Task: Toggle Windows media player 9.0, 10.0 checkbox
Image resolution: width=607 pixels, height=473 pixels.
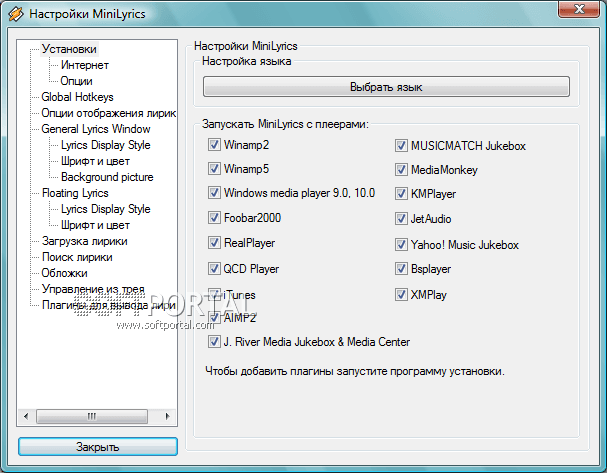Action: tap(214, 193)
